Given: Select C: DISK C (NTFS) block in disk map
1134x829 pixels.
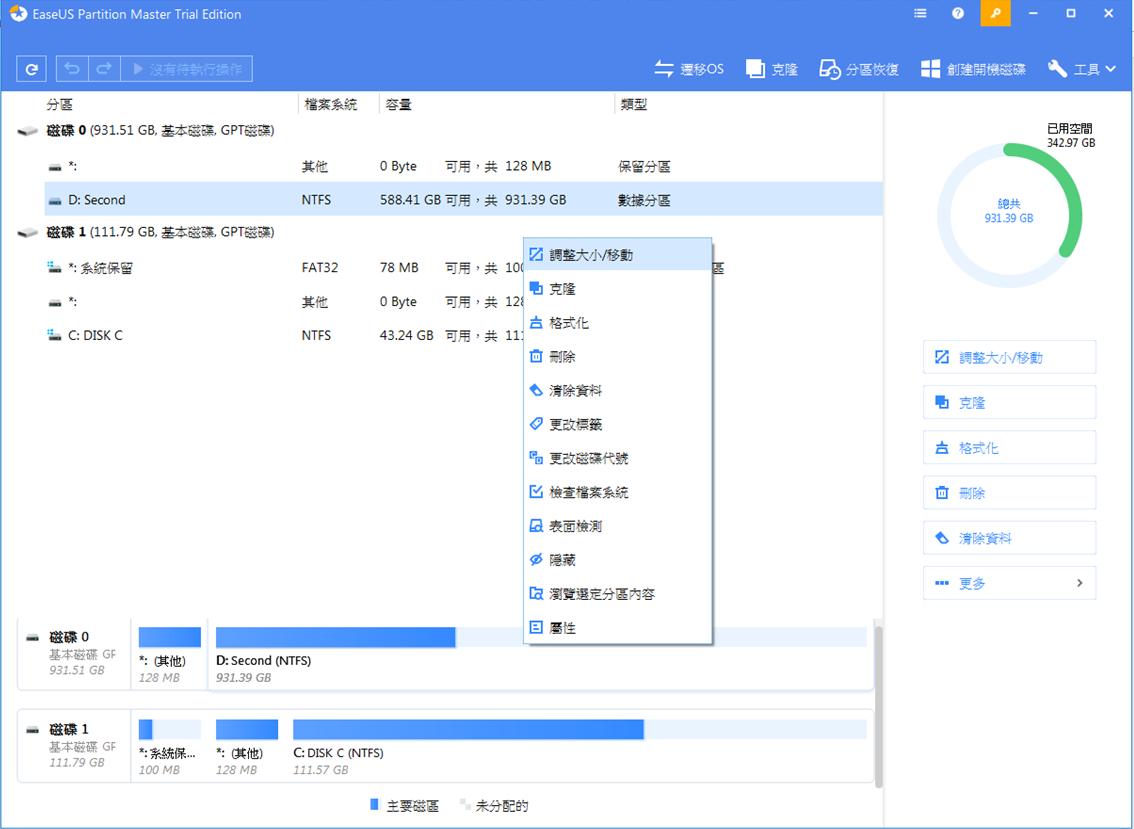Looking at the screenshot, I should (x=579, y=747).
